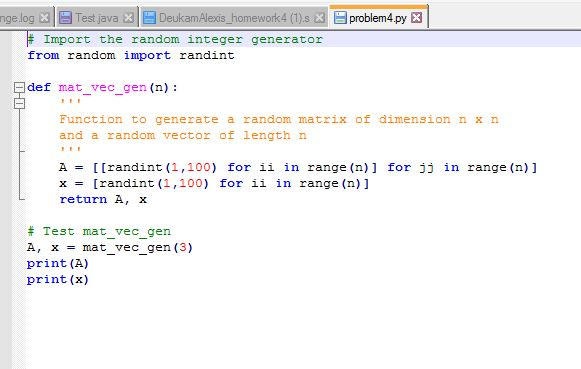Click docstring line 'Function to generate a random matrix'

tap(279, 119)
